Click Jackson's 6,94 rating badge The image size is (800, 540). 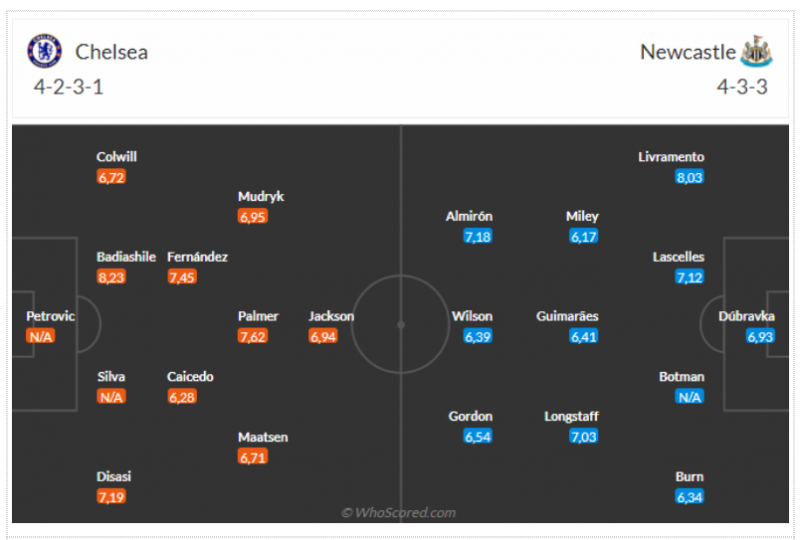coord(323,337)
